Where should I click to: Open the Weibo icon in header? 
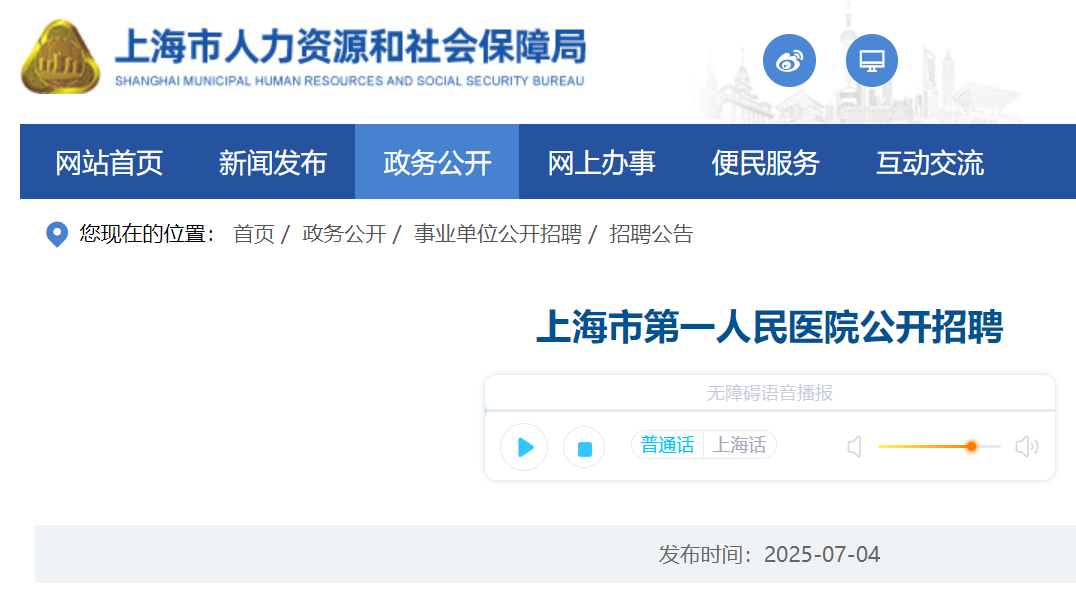[x=789, y=60]
